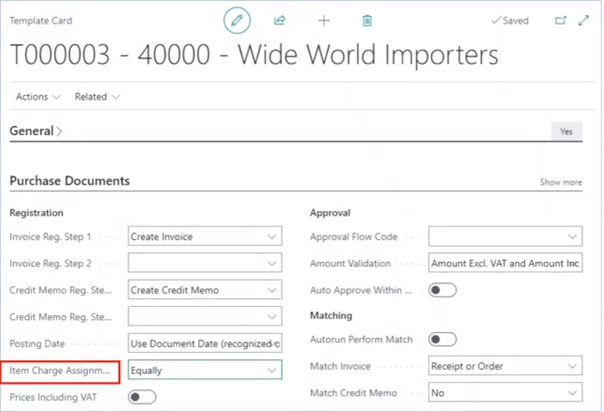Click the trash delete icon

tap(367, 20)
